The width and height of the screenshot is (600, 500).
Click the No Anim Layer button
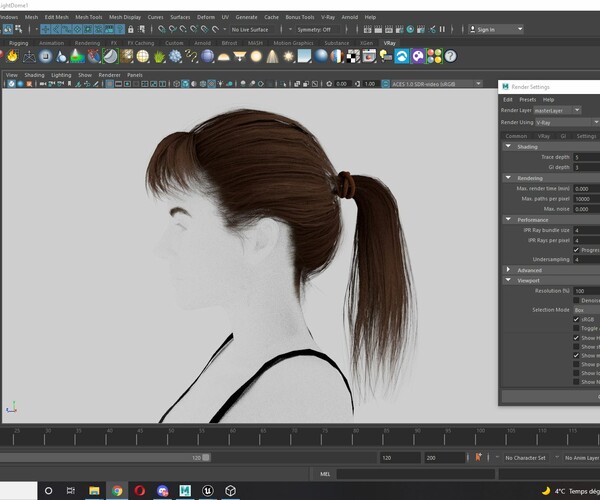pos(582,458)
